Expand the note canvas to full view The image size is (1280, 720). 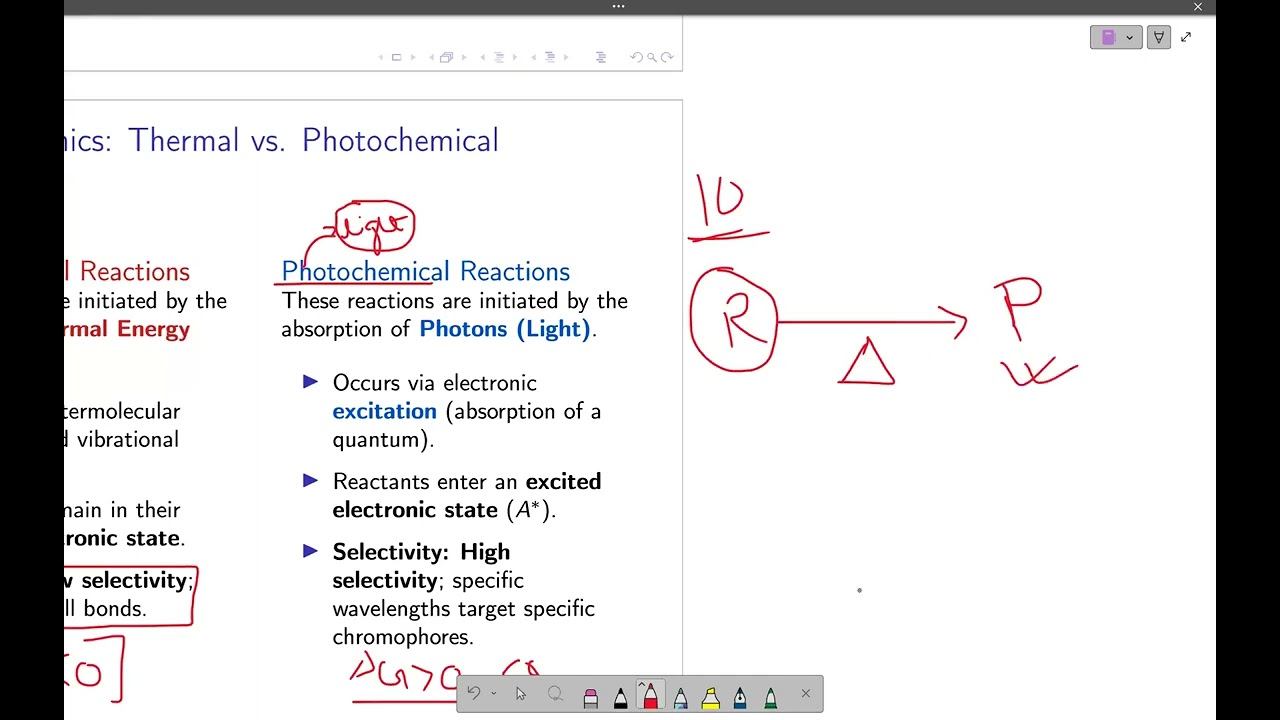pos(1186,37)
